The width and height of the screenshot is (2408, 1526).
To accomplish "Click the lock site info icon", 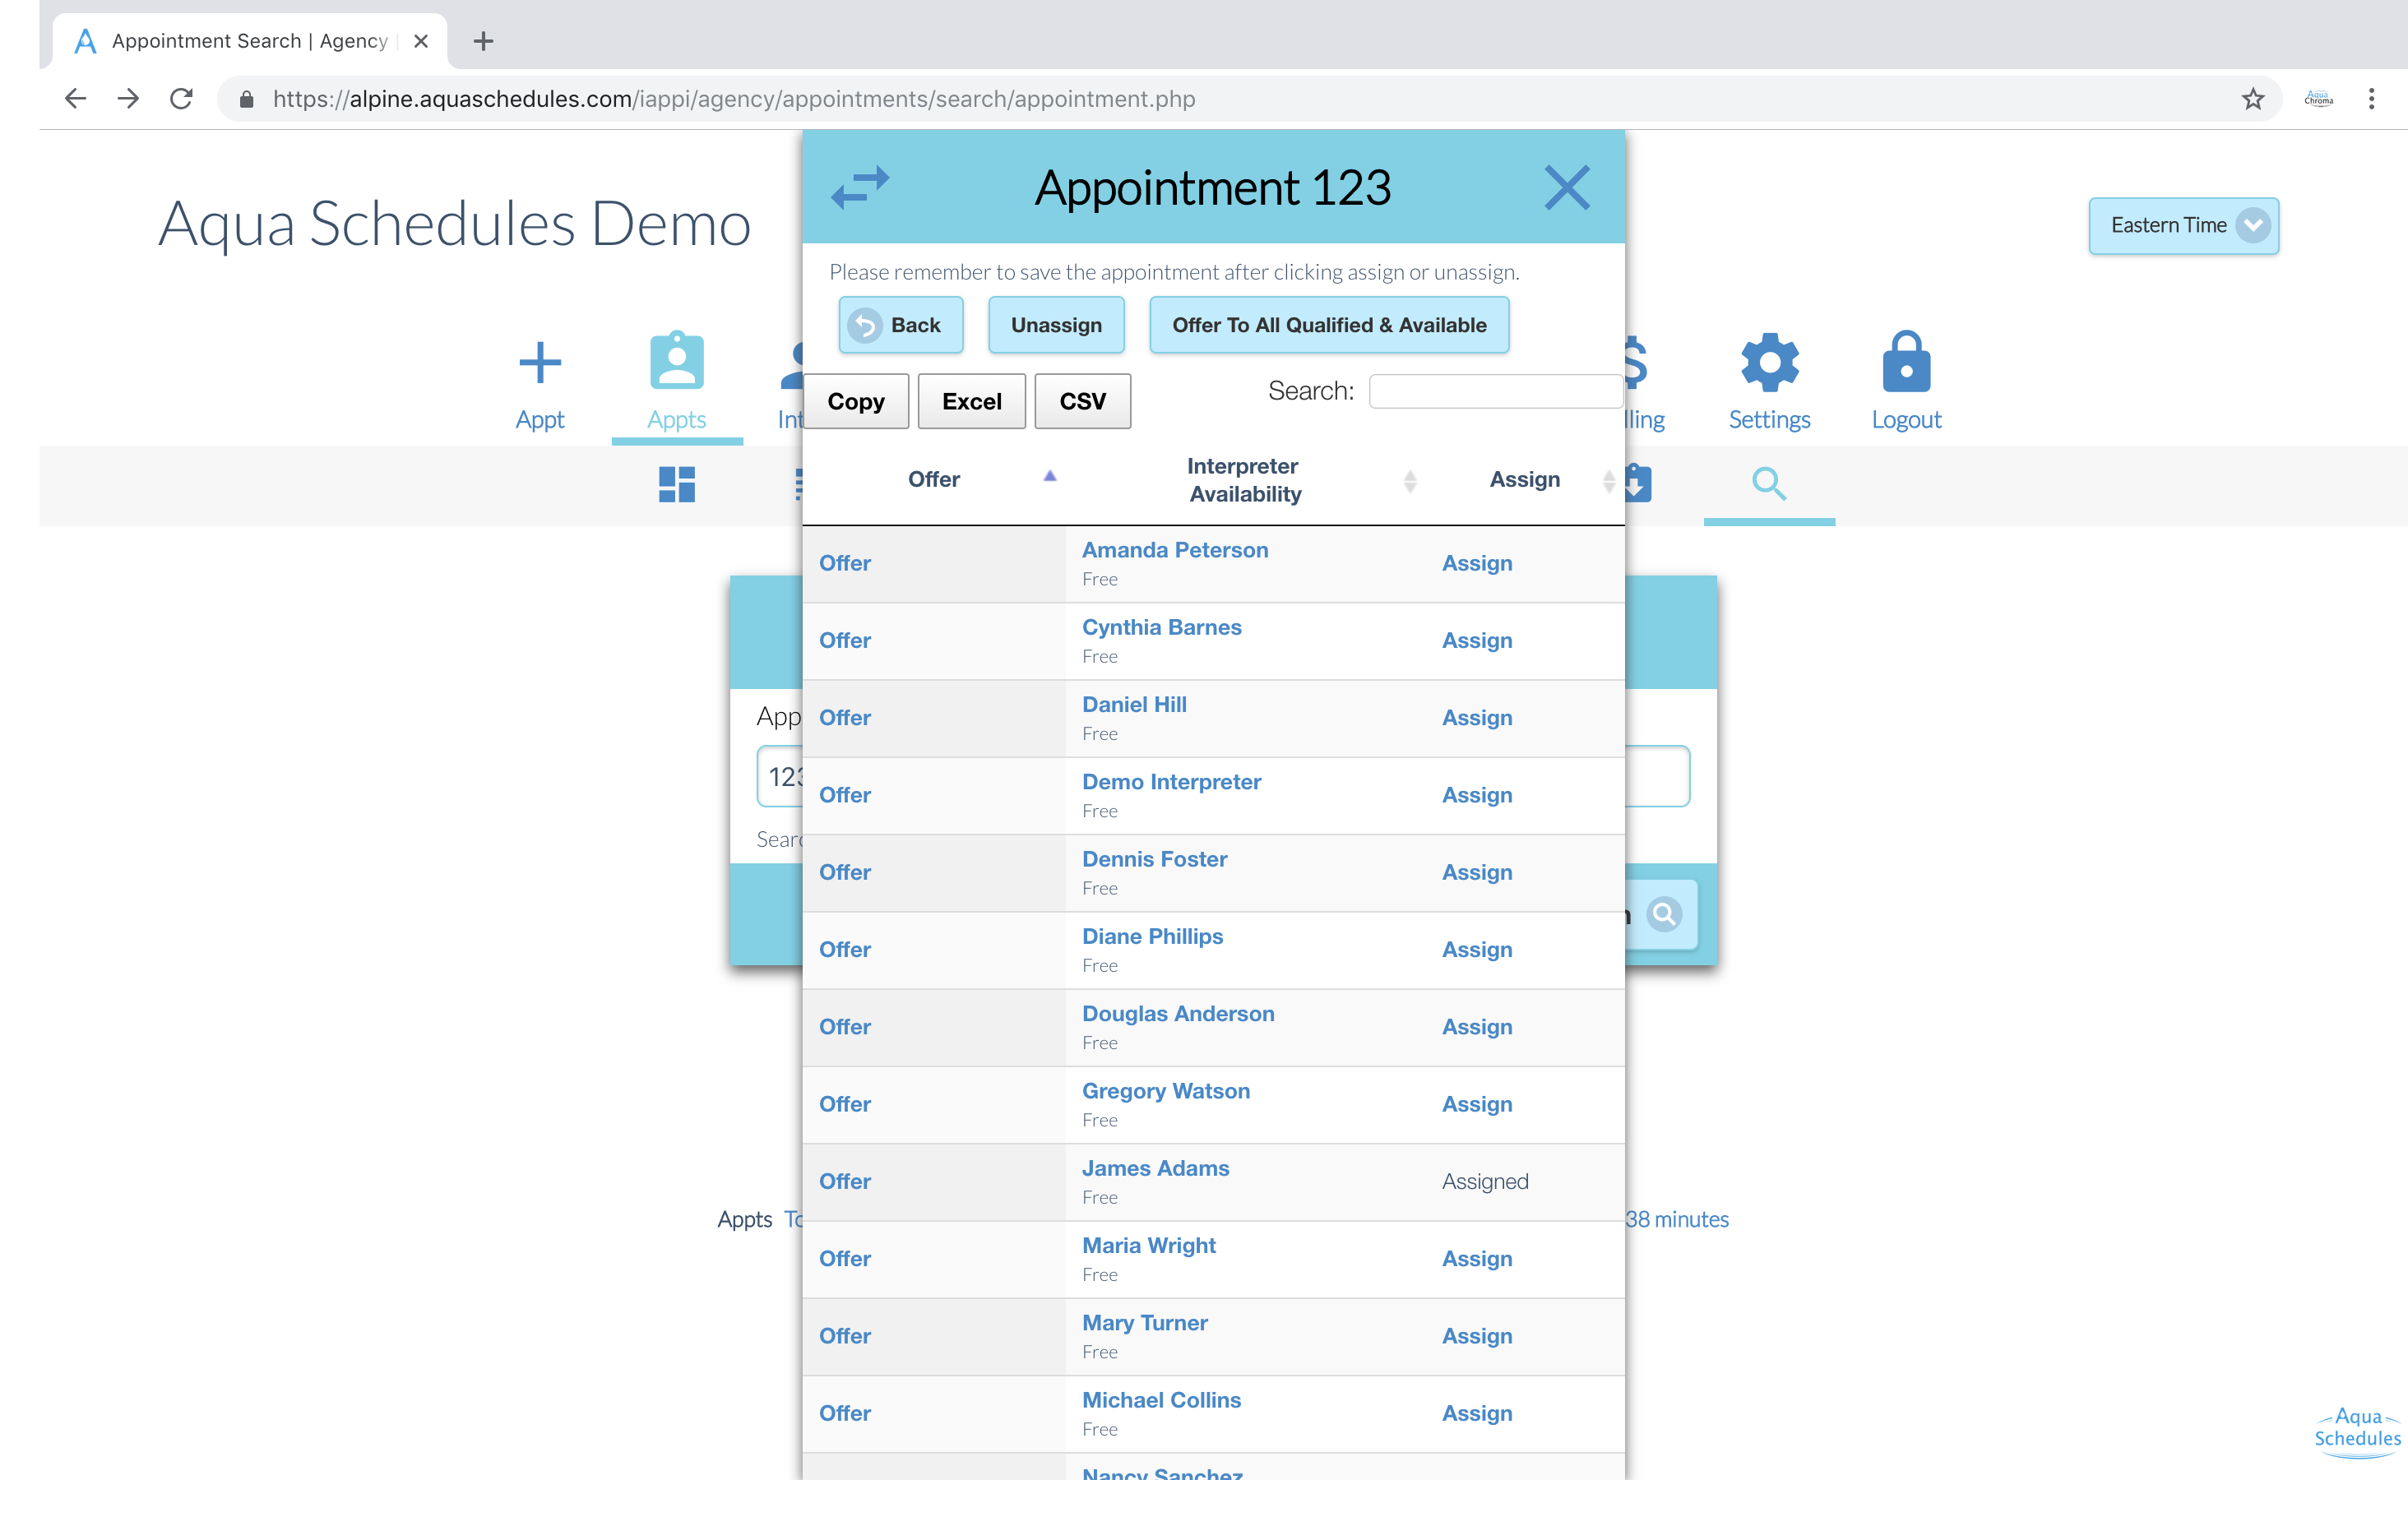I will [247, 98].
